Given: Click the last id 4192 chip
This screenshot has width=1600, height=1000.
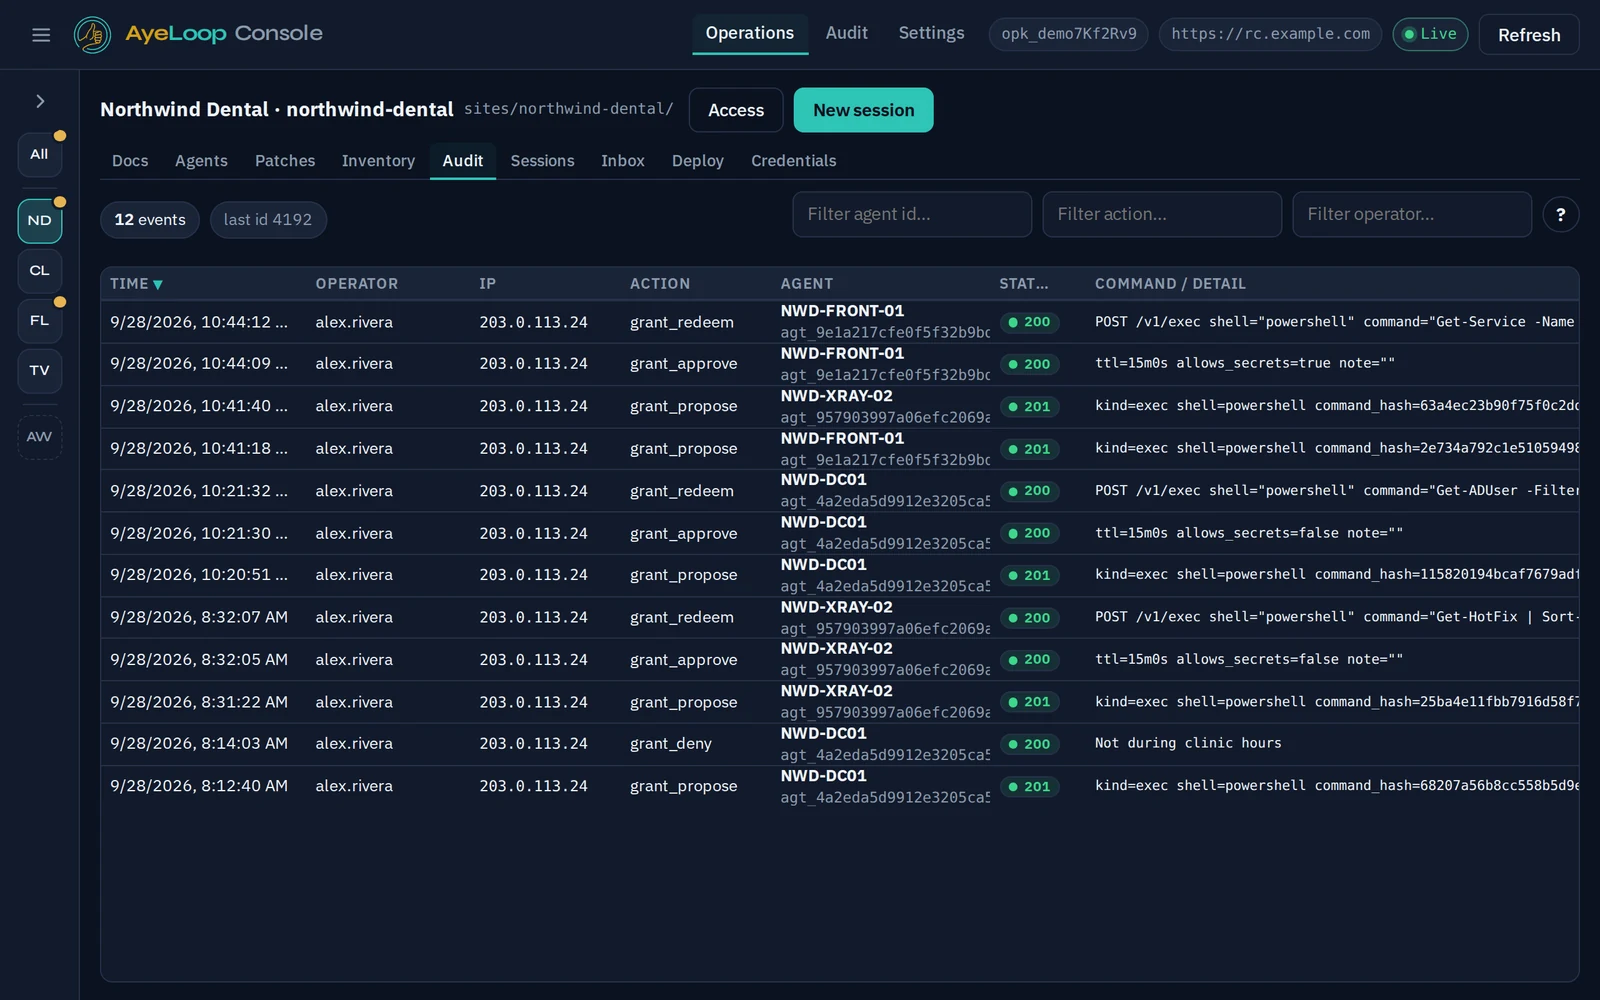Looking at the screenshot, I should 268,220.
